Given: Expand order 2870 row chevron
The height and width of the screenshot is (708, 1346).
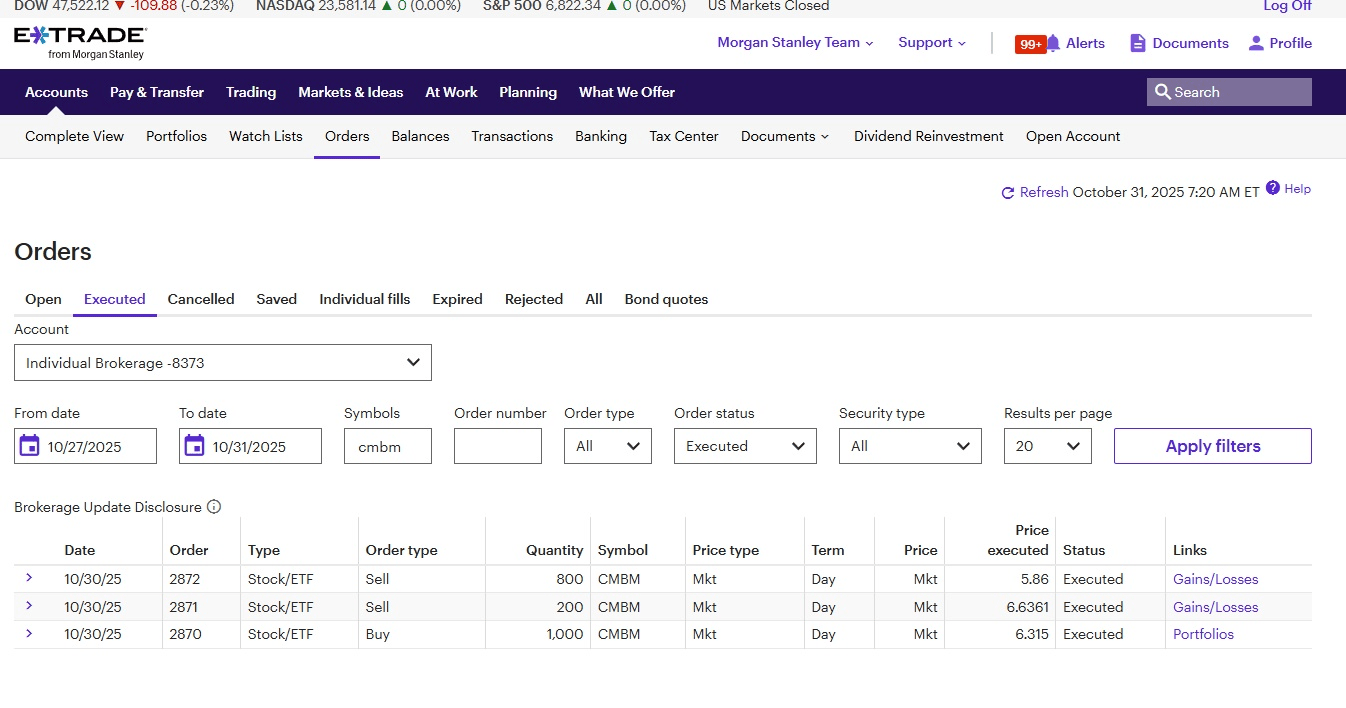Looking at the screenshot, I should tap(29, 634).
